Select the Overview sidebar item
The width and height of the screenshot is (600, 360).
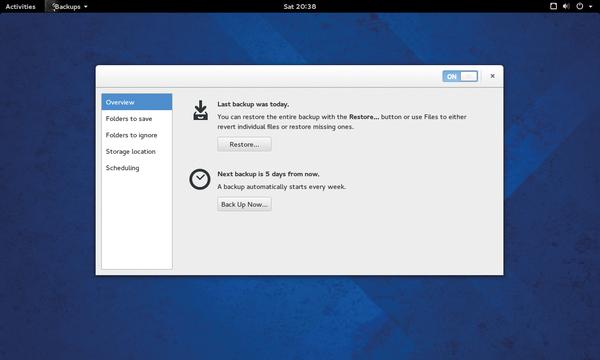coord(137,102)
